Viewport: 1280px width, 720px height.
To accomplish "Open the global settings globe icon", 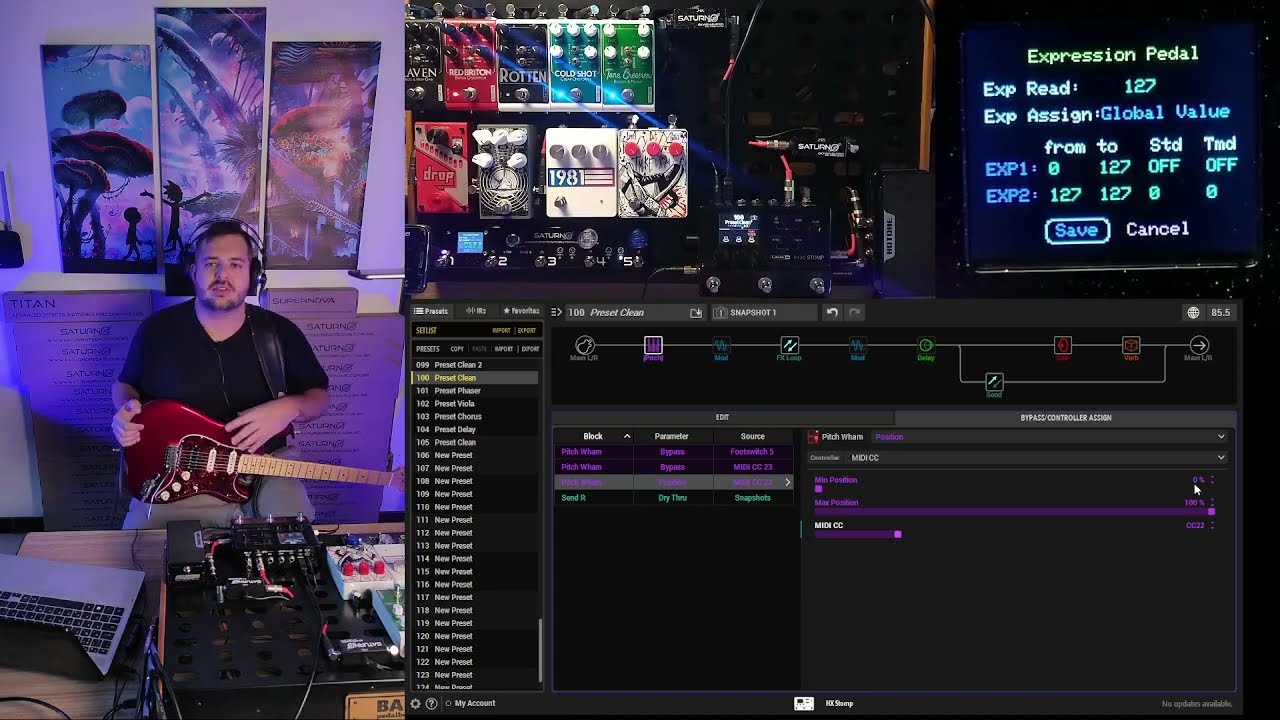I will tap(1193, 313).
